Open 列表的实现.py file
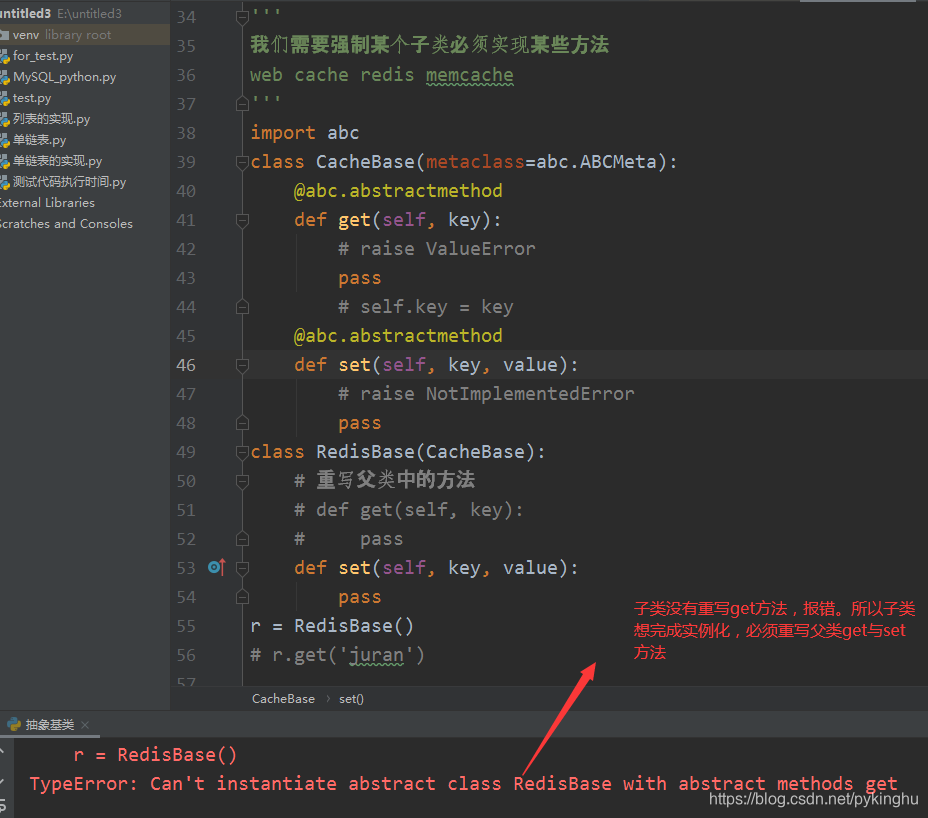The width and height of the screenshot is (928, 818). (51, 119)
